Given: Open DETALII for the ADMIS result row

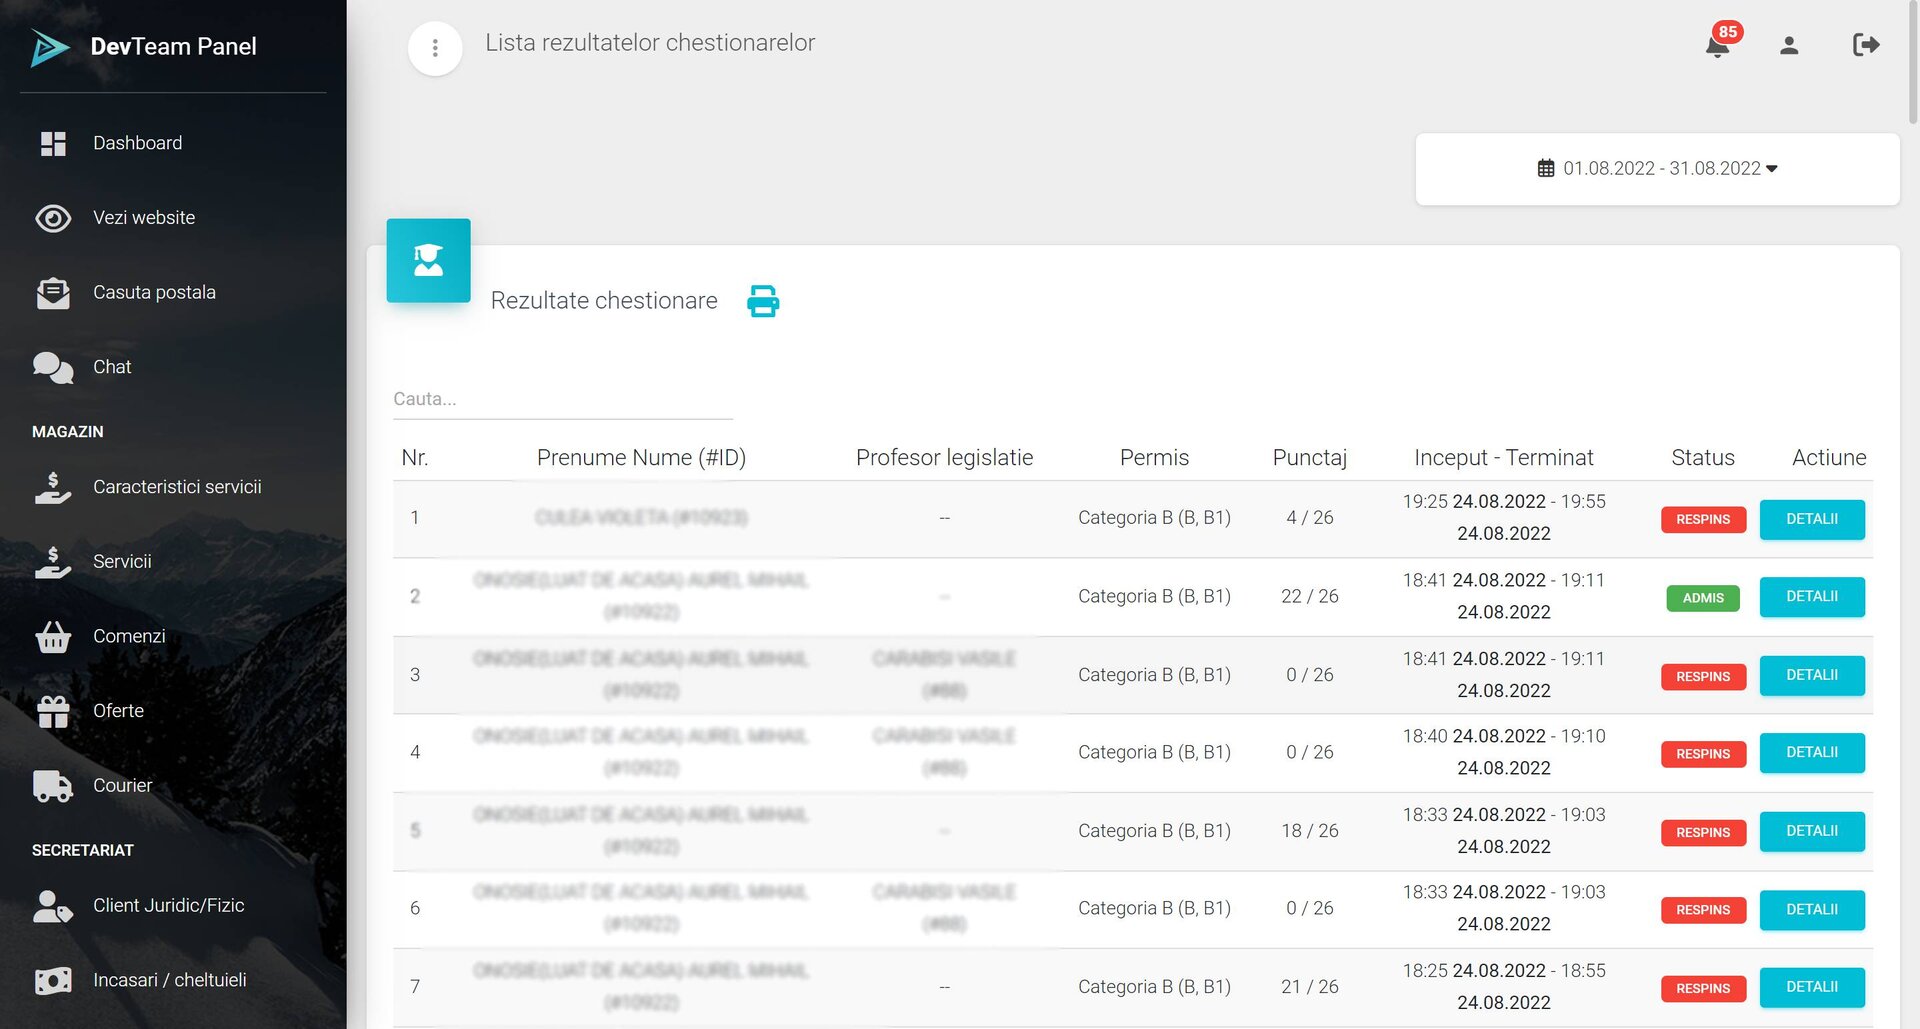Looking at the screenshot, I should coord(1811,597).
